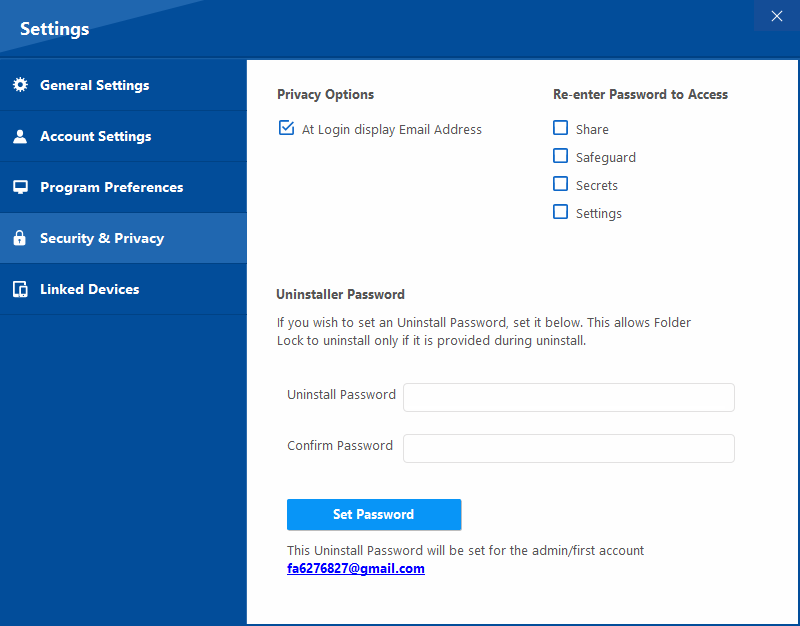Click the Re-enter Password to Access heading
800x626 pixels.
[640, 94]
